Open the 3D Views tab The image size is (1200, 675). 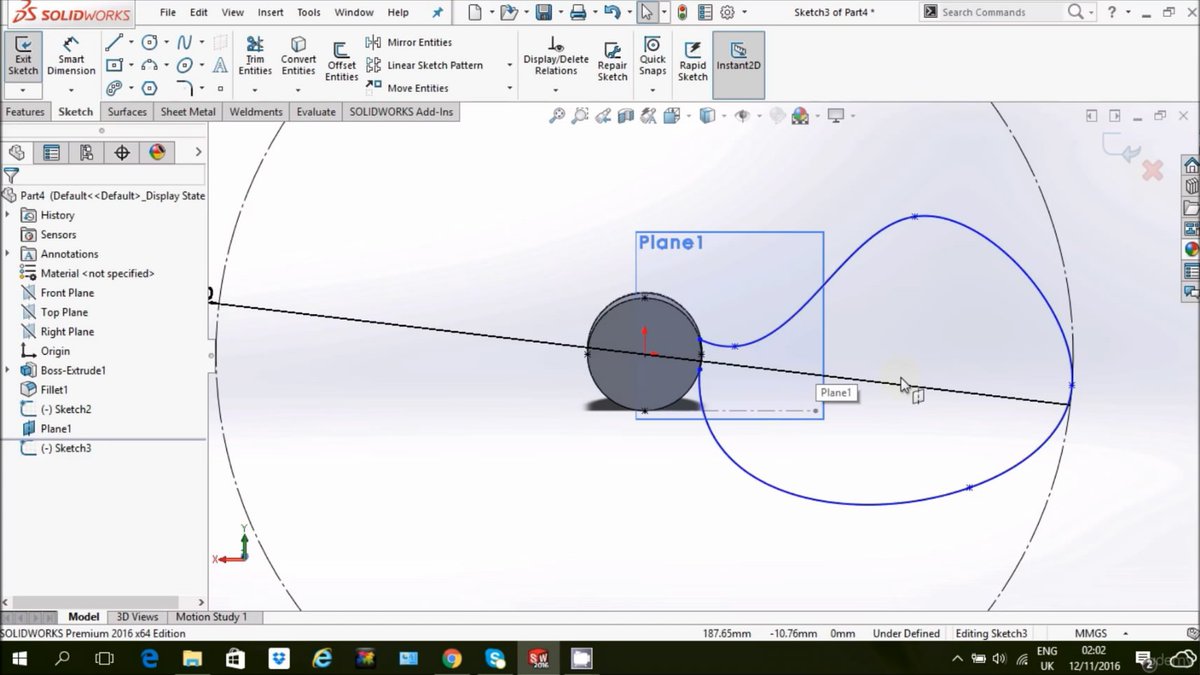(137, 617)
